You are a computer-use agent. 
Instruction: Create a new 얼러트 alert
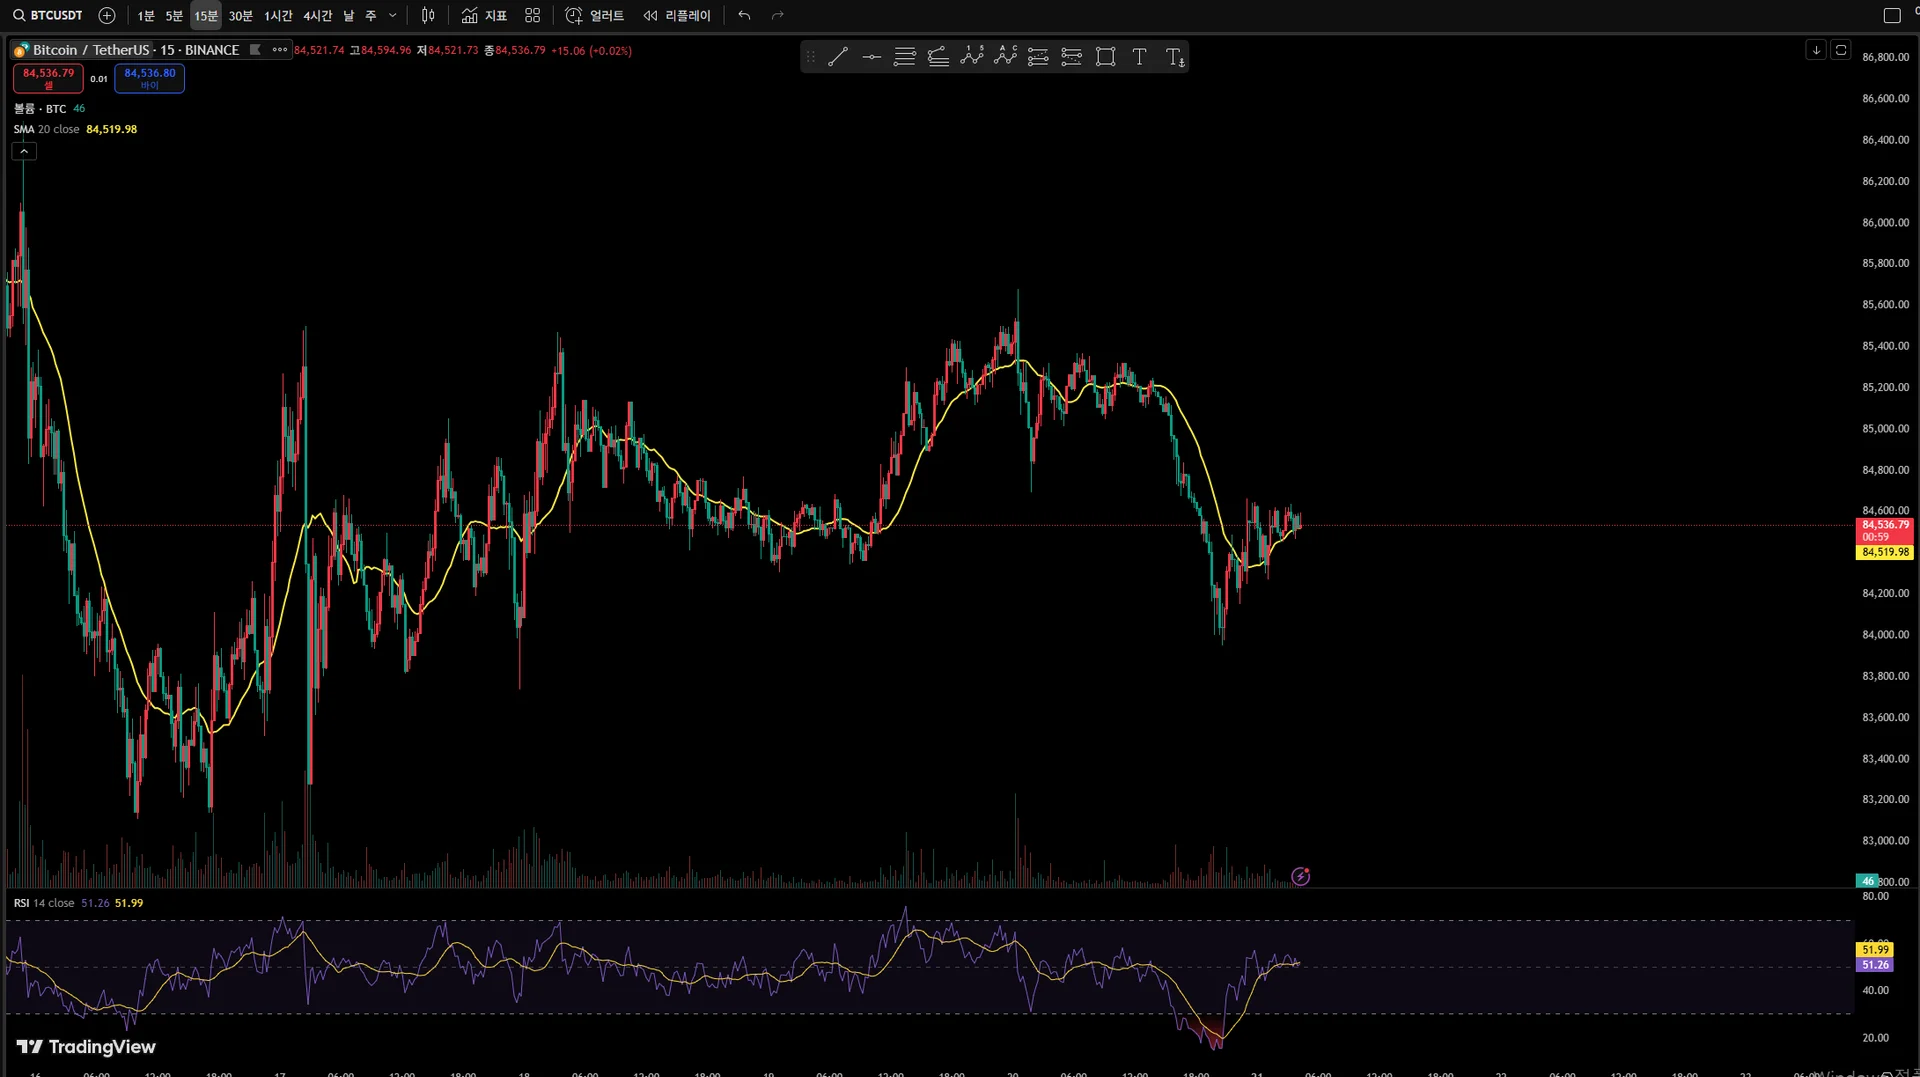[594, 16]
